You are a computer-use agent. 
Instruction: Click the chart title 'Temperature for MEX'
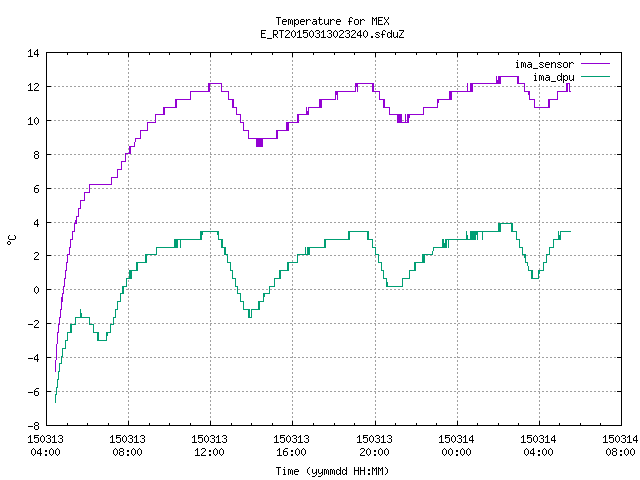[332, 21]
